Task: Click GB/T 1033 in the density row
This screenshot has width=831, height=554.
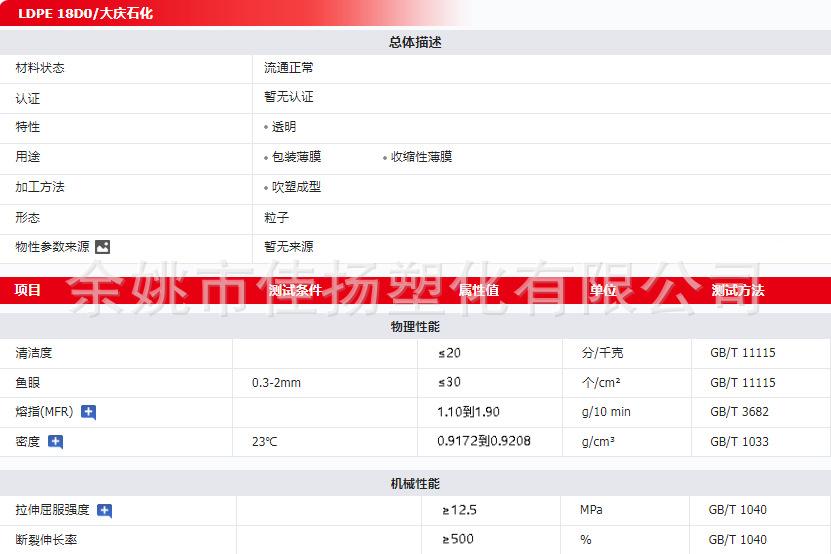Action: click(739, 442)
